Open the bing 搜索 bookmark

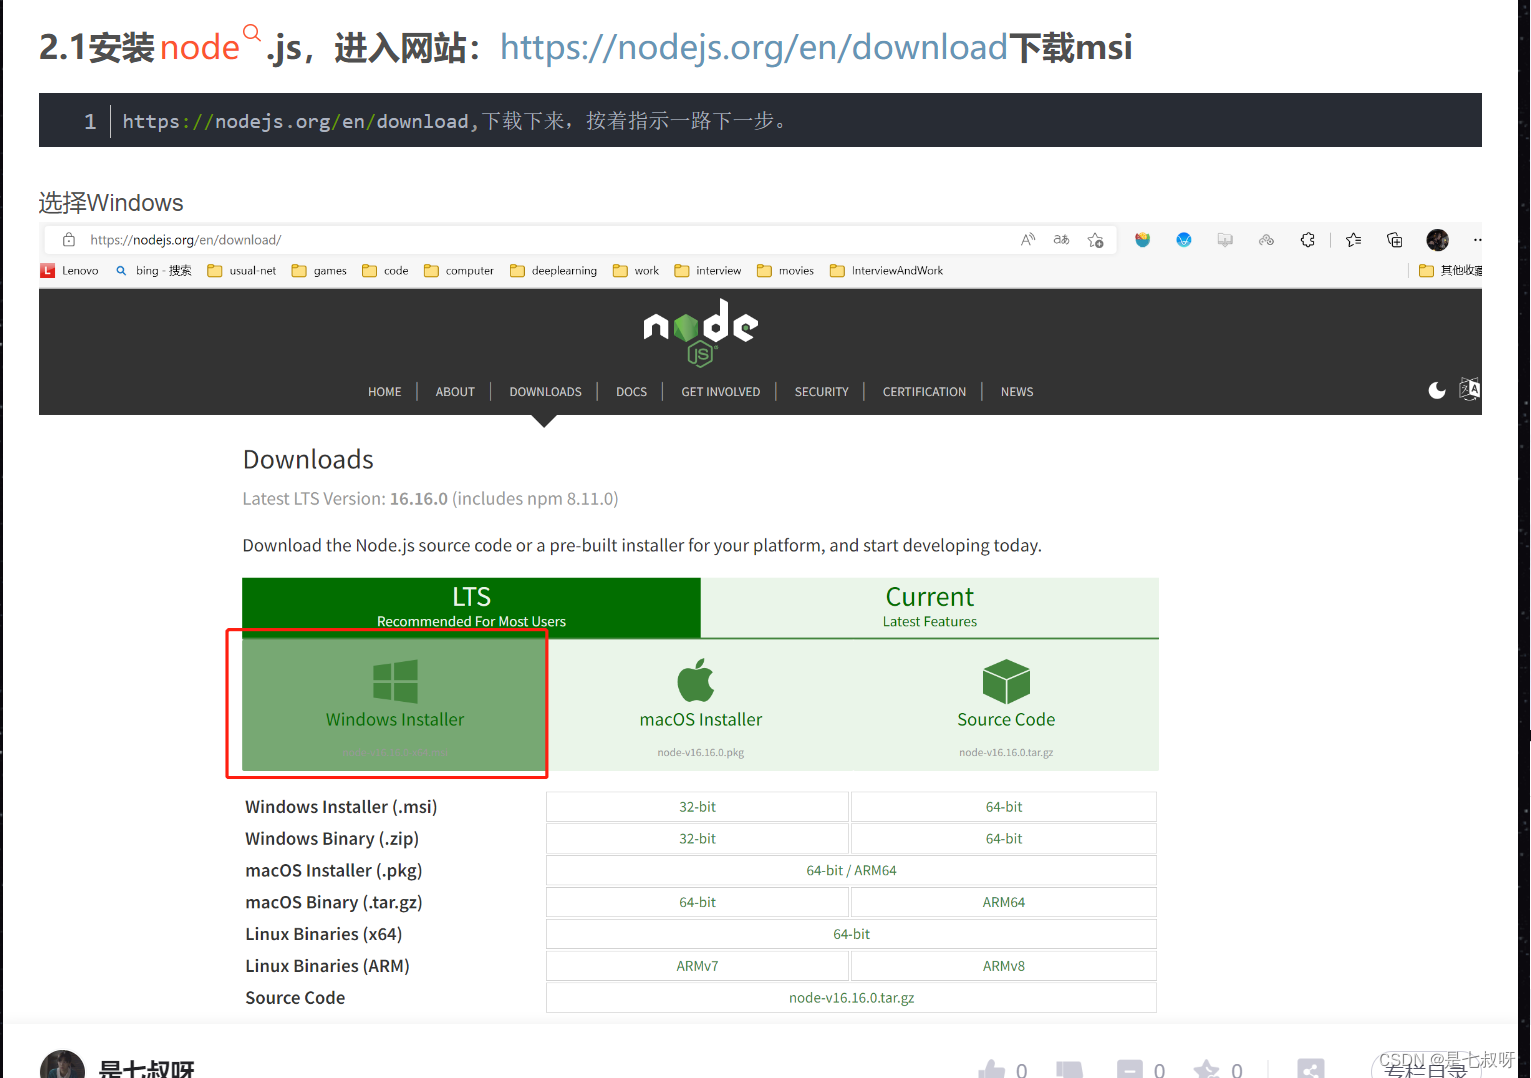[154, 271]
